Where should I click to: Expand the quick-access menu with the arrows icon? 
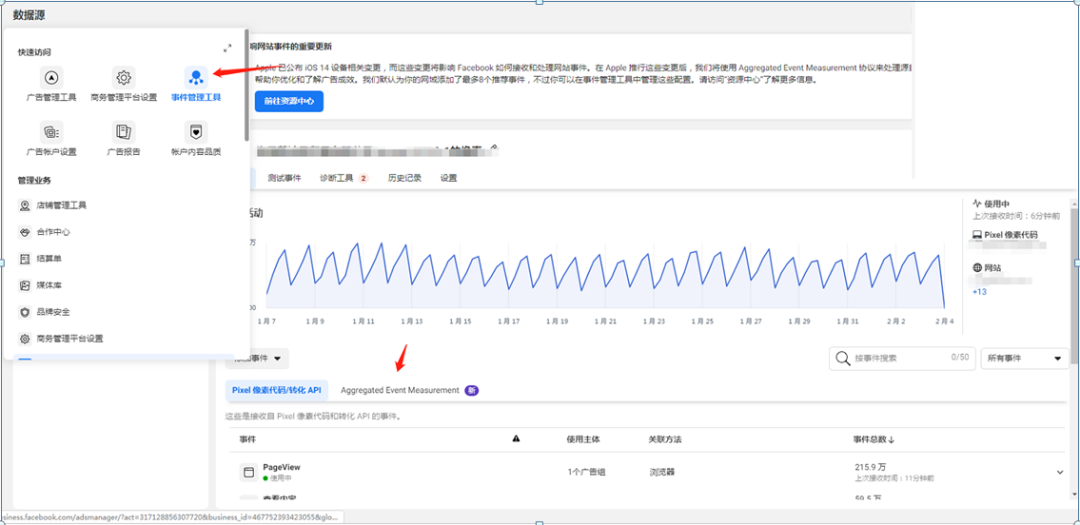tap(227, 48)
